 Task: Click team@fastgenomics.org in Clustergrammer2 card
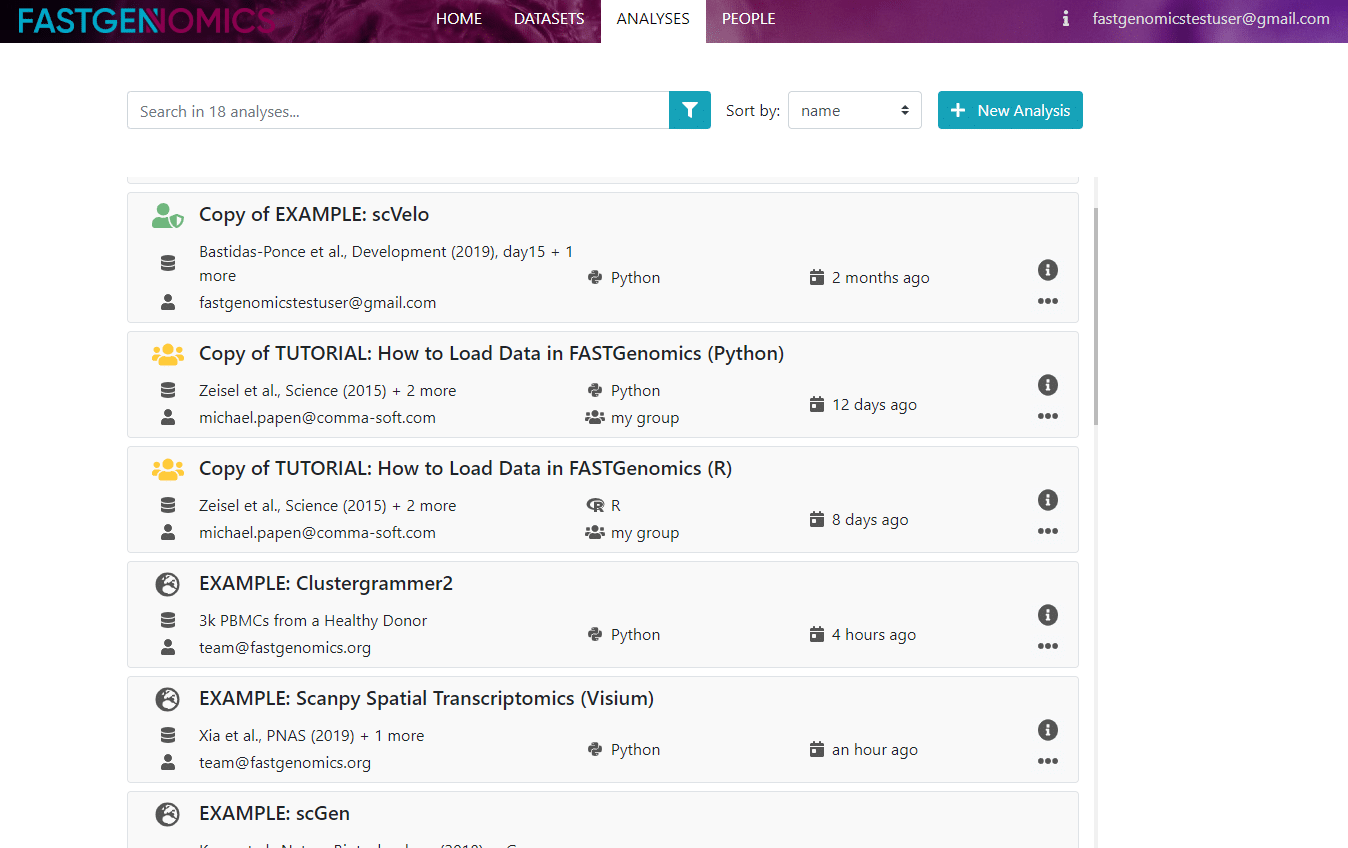click(285, 648)
